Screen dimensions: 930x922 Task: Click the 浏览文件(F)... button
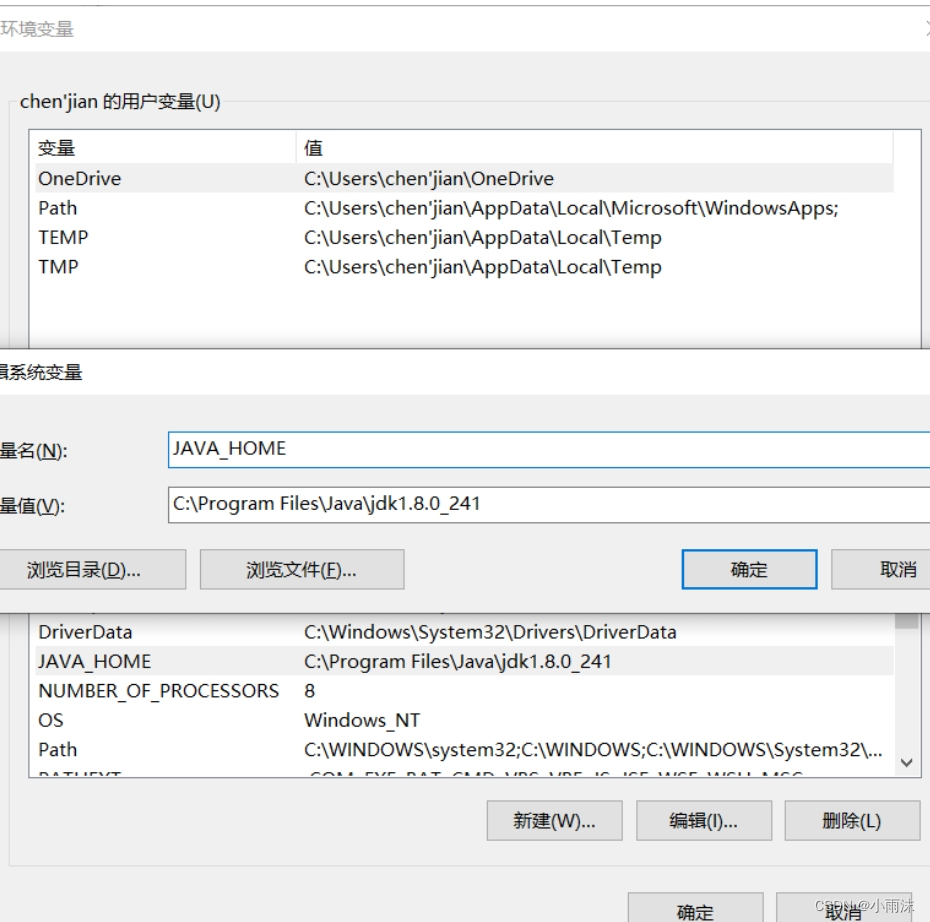302,570
